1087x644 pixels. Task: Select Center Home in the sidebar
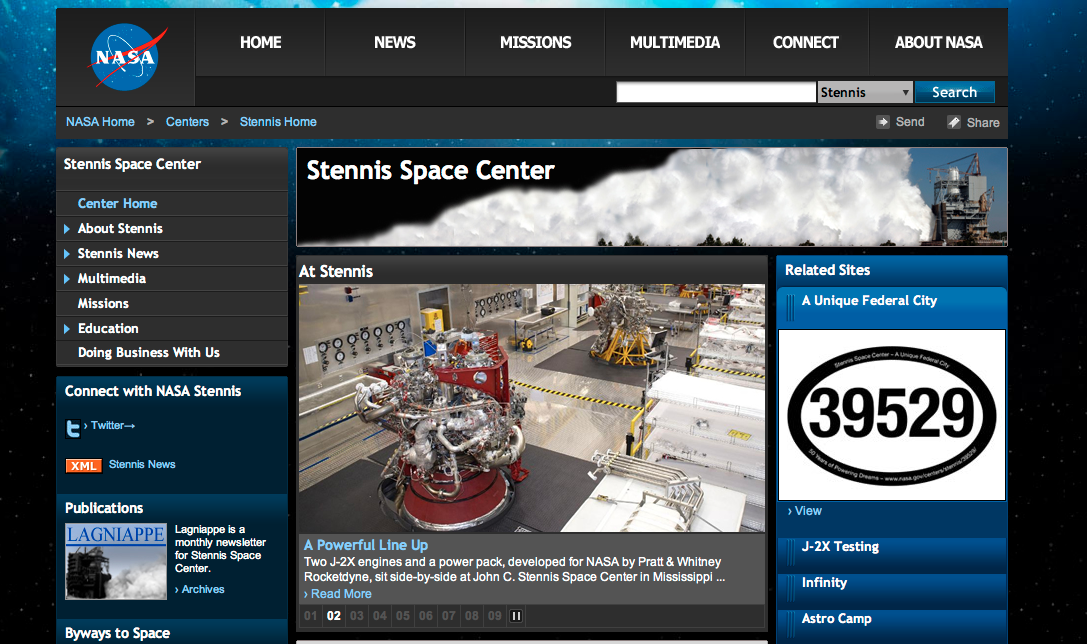click(x=117, y=204)
